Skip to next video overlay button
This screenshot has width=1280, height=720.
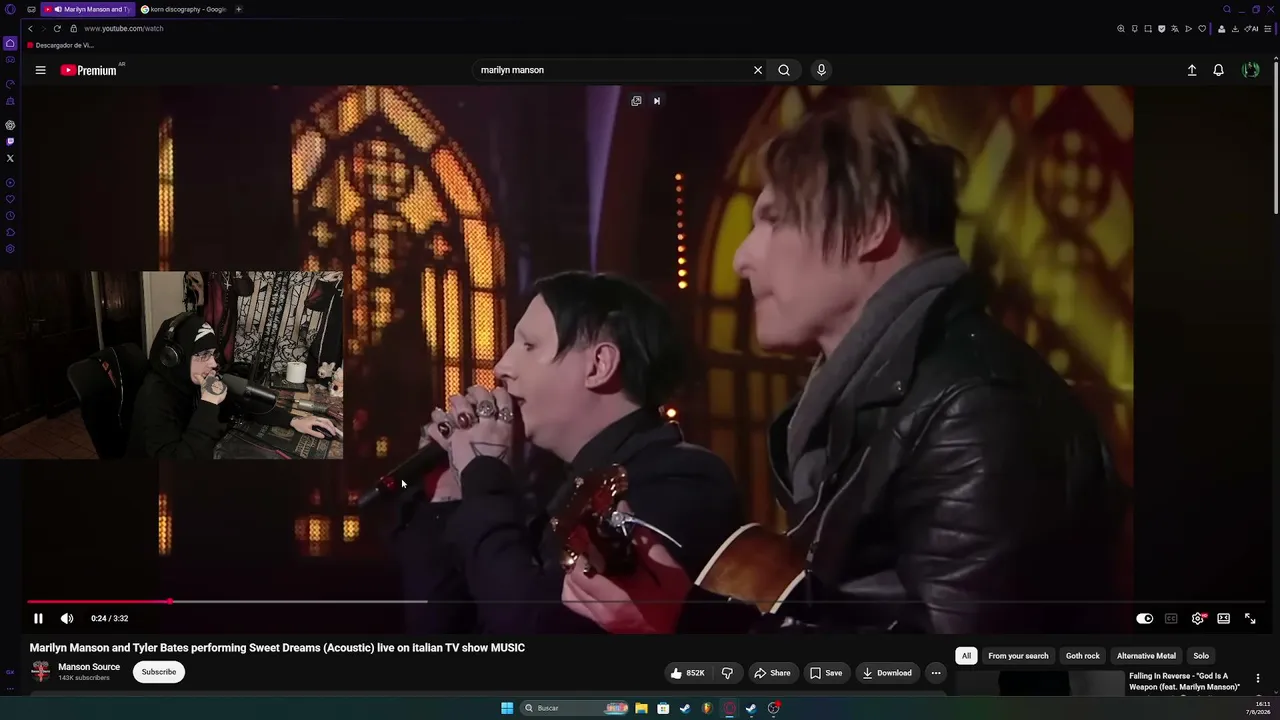pos(657,101)
